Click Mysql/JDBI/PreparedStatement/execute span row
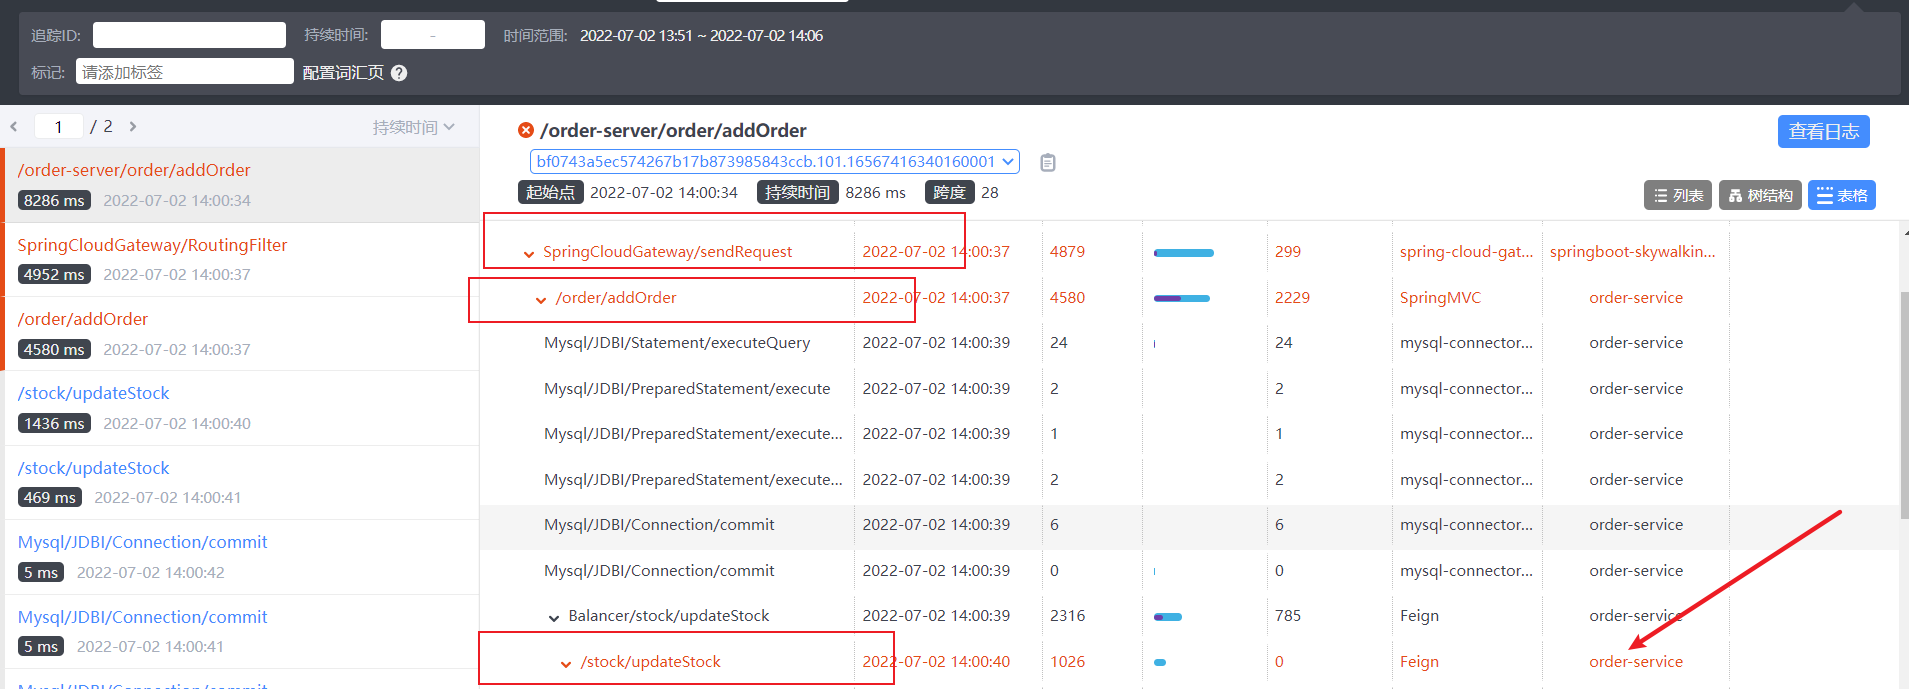The image size is (1909, 689). pos(1189,388)
